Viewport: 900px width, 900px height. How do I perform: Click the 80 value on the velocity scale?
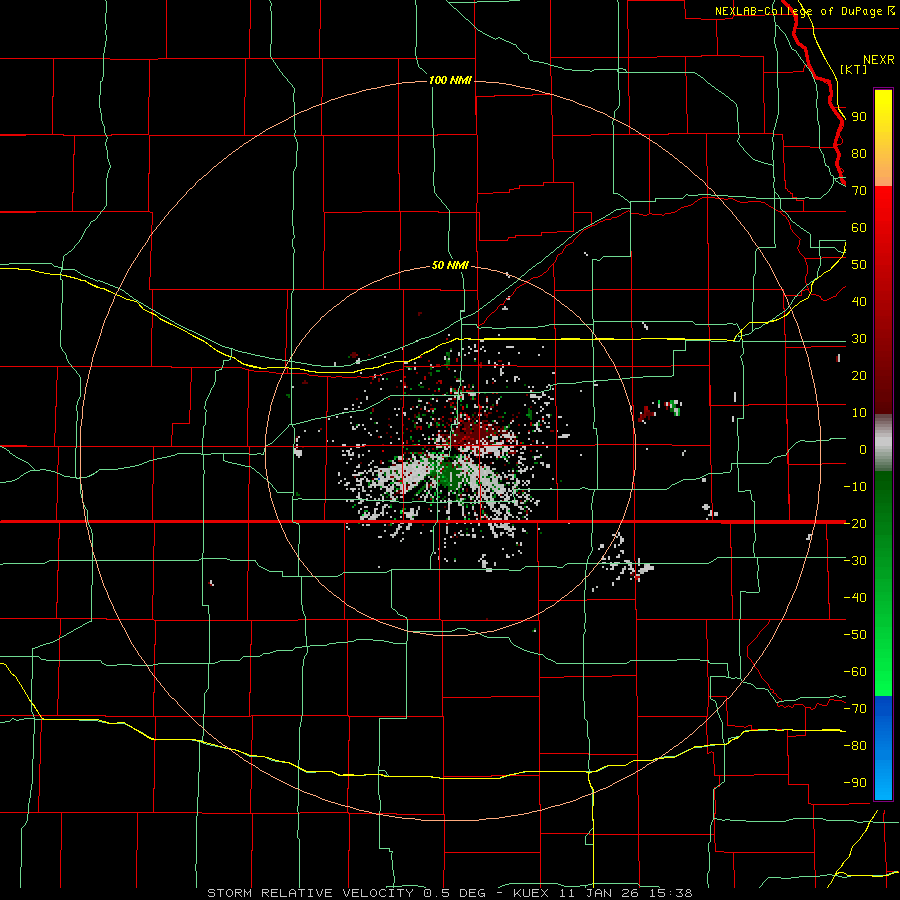(859, 154)
